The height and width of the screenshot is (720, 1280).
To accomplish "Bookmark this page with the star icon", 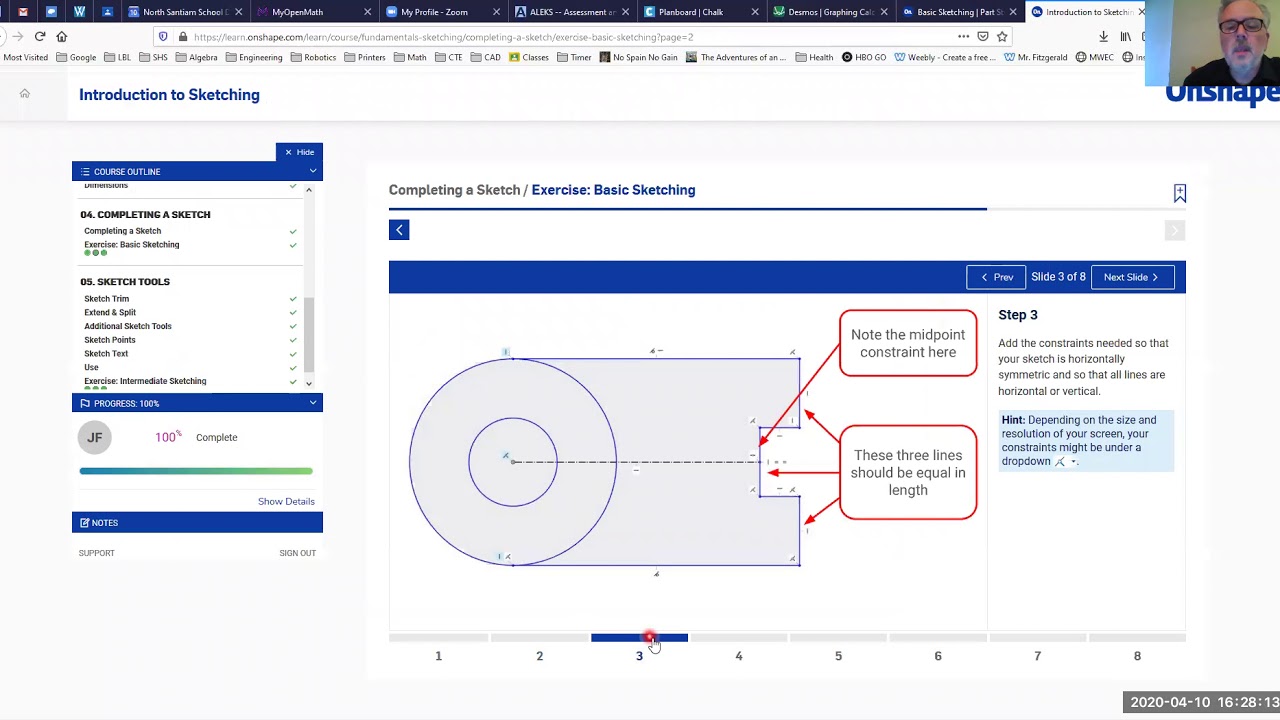I will [x=1002, y=37].
